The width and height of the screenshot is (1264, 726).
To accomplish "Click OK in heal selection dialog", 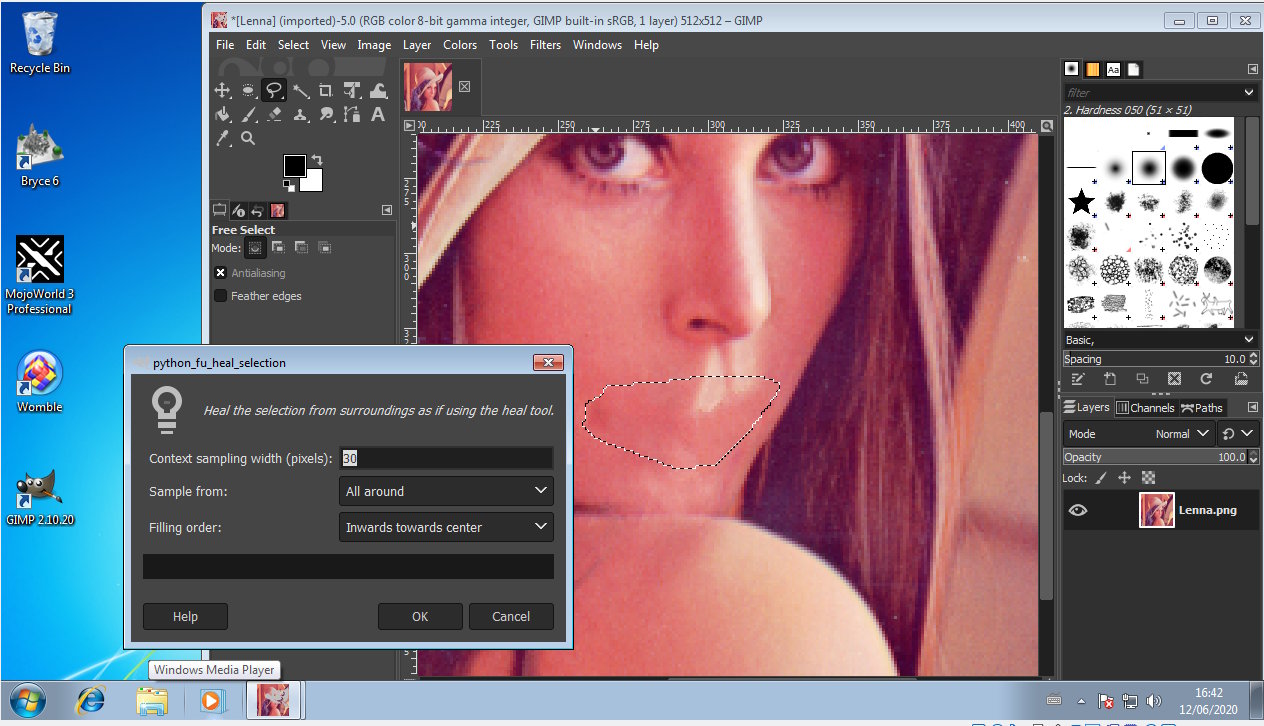I will tap(420, 616).
